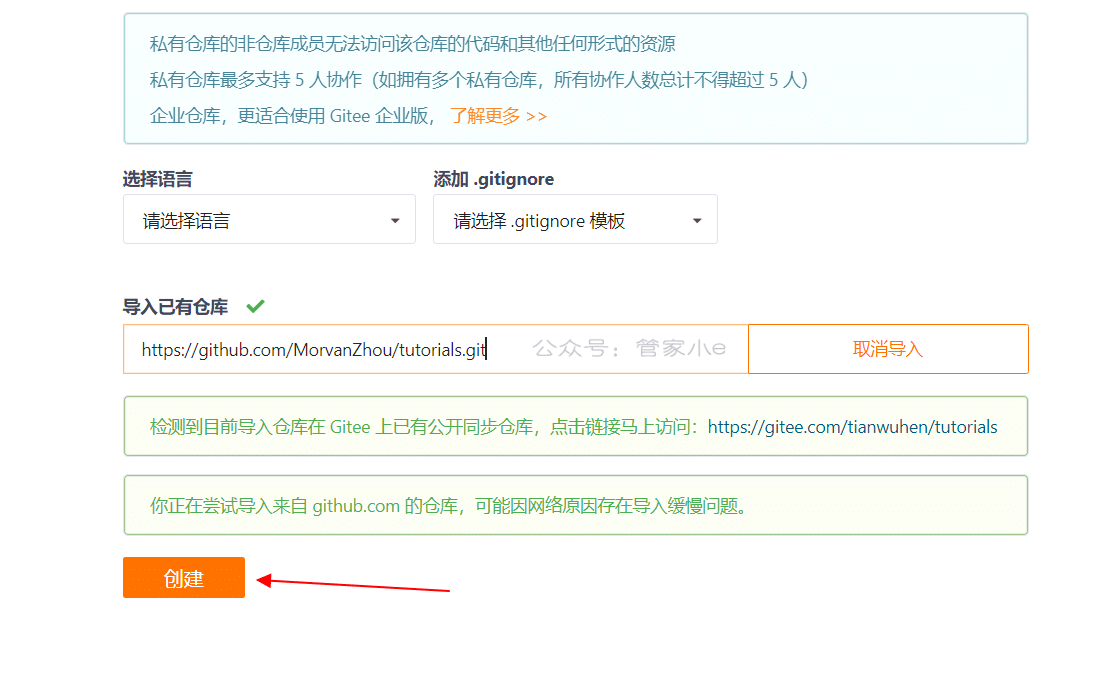Click the first private repository notice line
Viewport: 1100px width, 697px height.
pyautogui.click(x=412, y=44)
